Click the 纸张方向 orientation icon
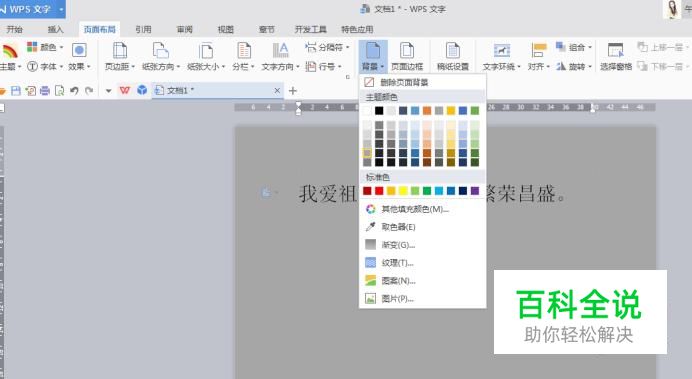Viewport: 692px width, 379px height. [x=161, y=51]
